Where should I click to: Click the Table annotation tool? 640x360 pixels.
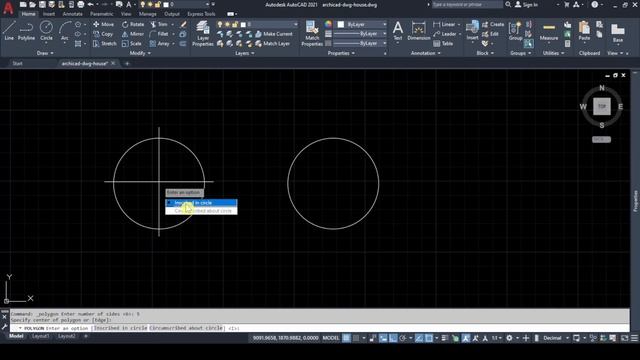pos(443,44)
